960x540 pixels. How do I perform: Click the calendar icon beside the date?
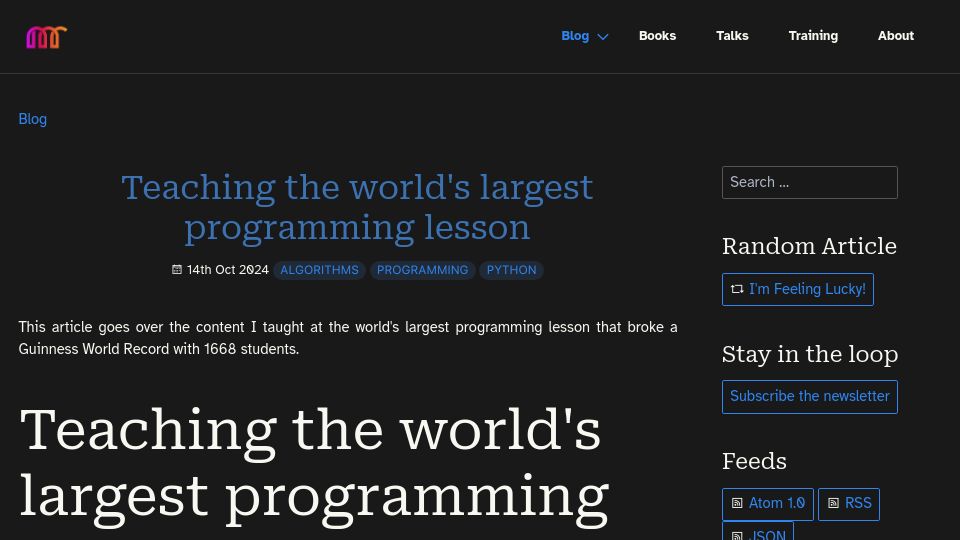pyautogui.click(x=177, y=269)
